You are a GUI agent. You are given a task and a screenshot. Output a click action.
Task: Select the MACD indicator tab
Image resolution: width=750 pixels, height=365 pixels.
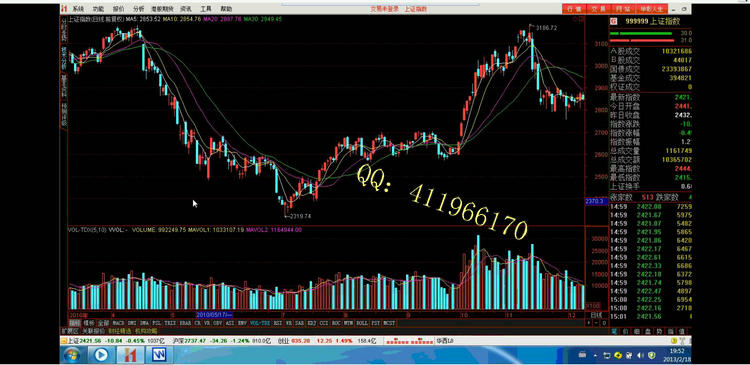tap(118, 323)
